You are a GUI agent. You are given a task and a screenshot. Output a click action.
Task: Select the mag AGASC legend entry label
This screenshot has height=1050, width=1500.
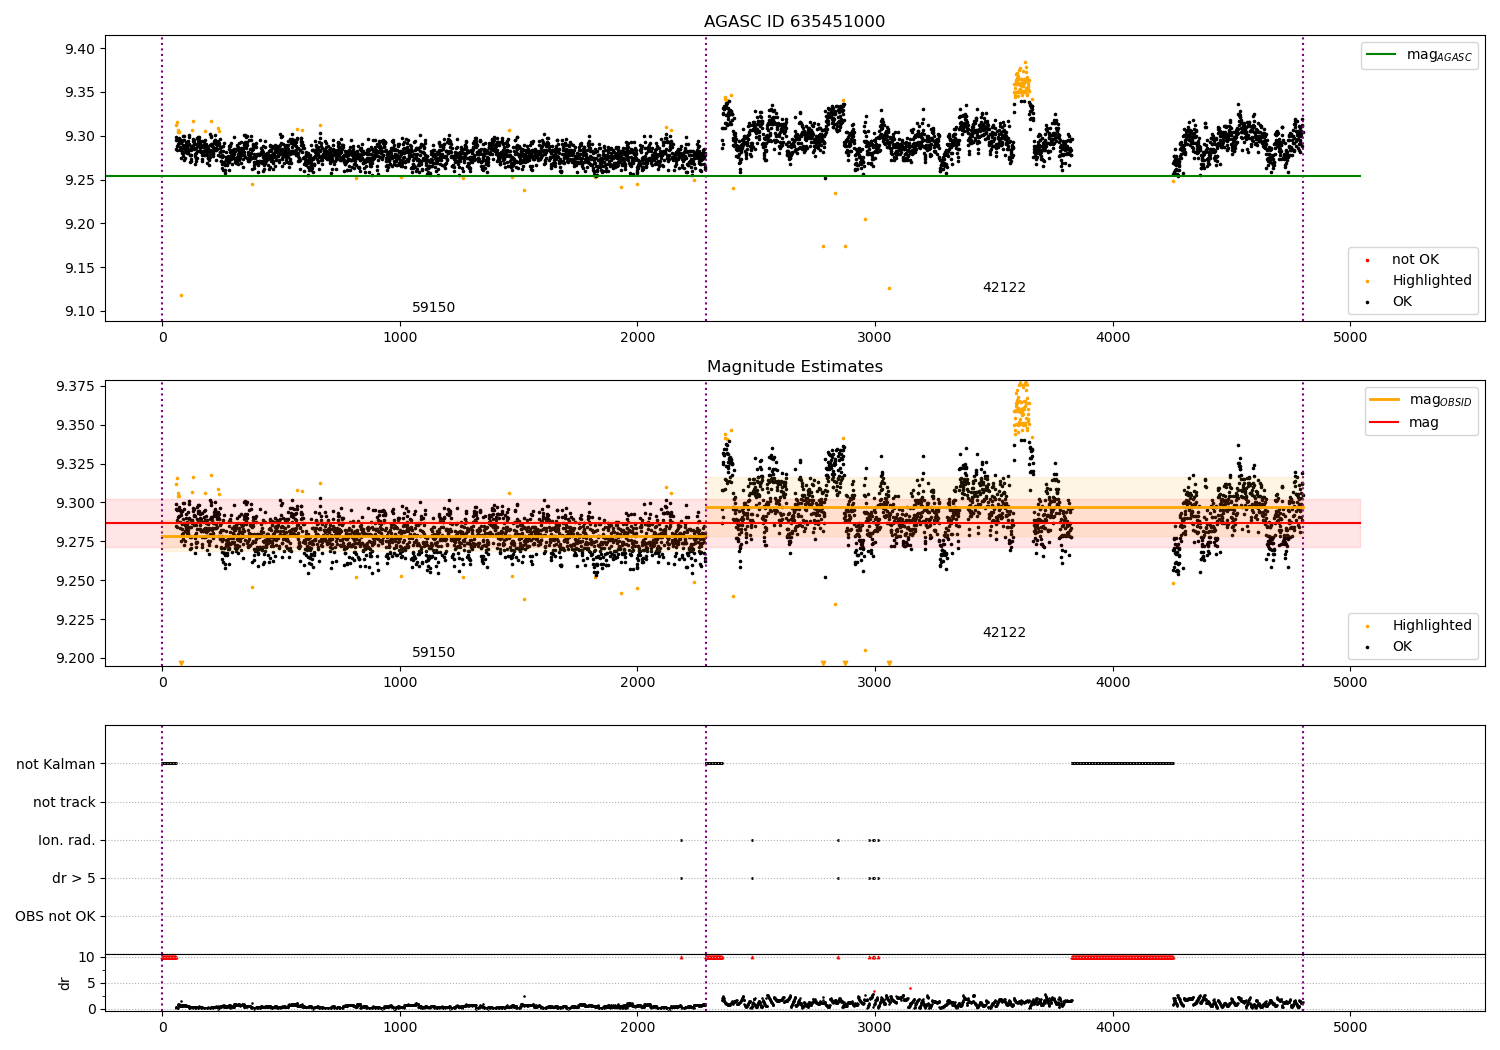click(1439, 55)
